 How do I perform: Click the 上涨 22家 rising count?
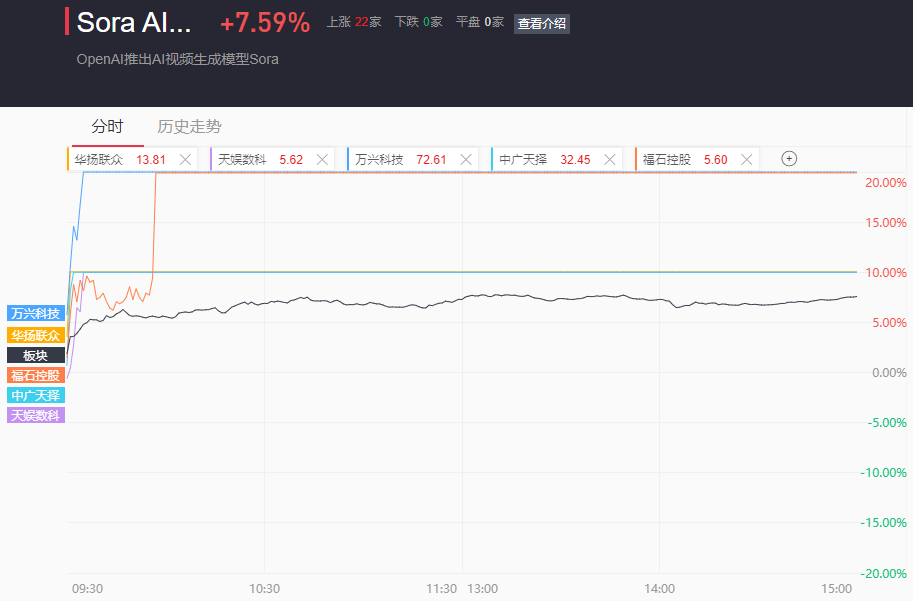tap(353, 22)
